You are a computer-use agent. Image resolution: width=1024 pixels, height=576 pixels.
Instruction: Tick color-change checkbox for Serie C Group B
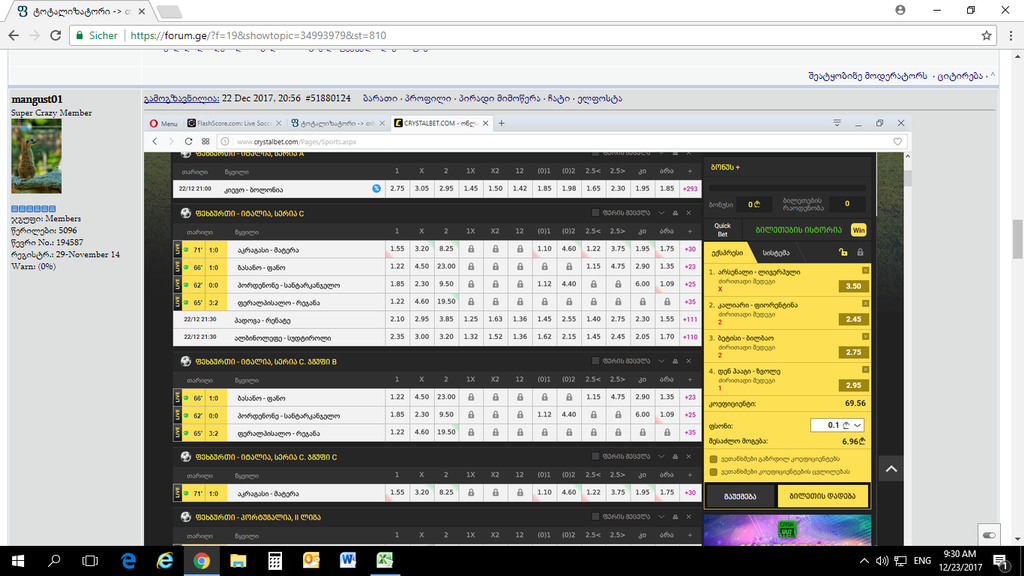coord(595,361)
